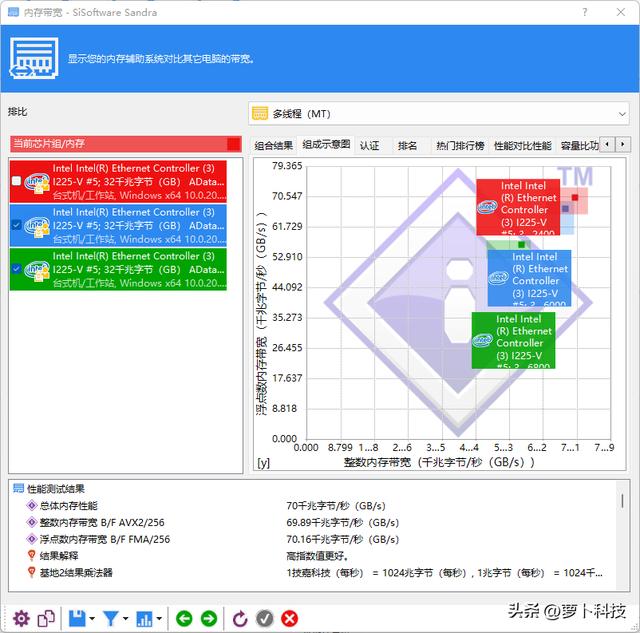Click the filter funnel icon
Screen dimensions: 640x633
point(111,619)
